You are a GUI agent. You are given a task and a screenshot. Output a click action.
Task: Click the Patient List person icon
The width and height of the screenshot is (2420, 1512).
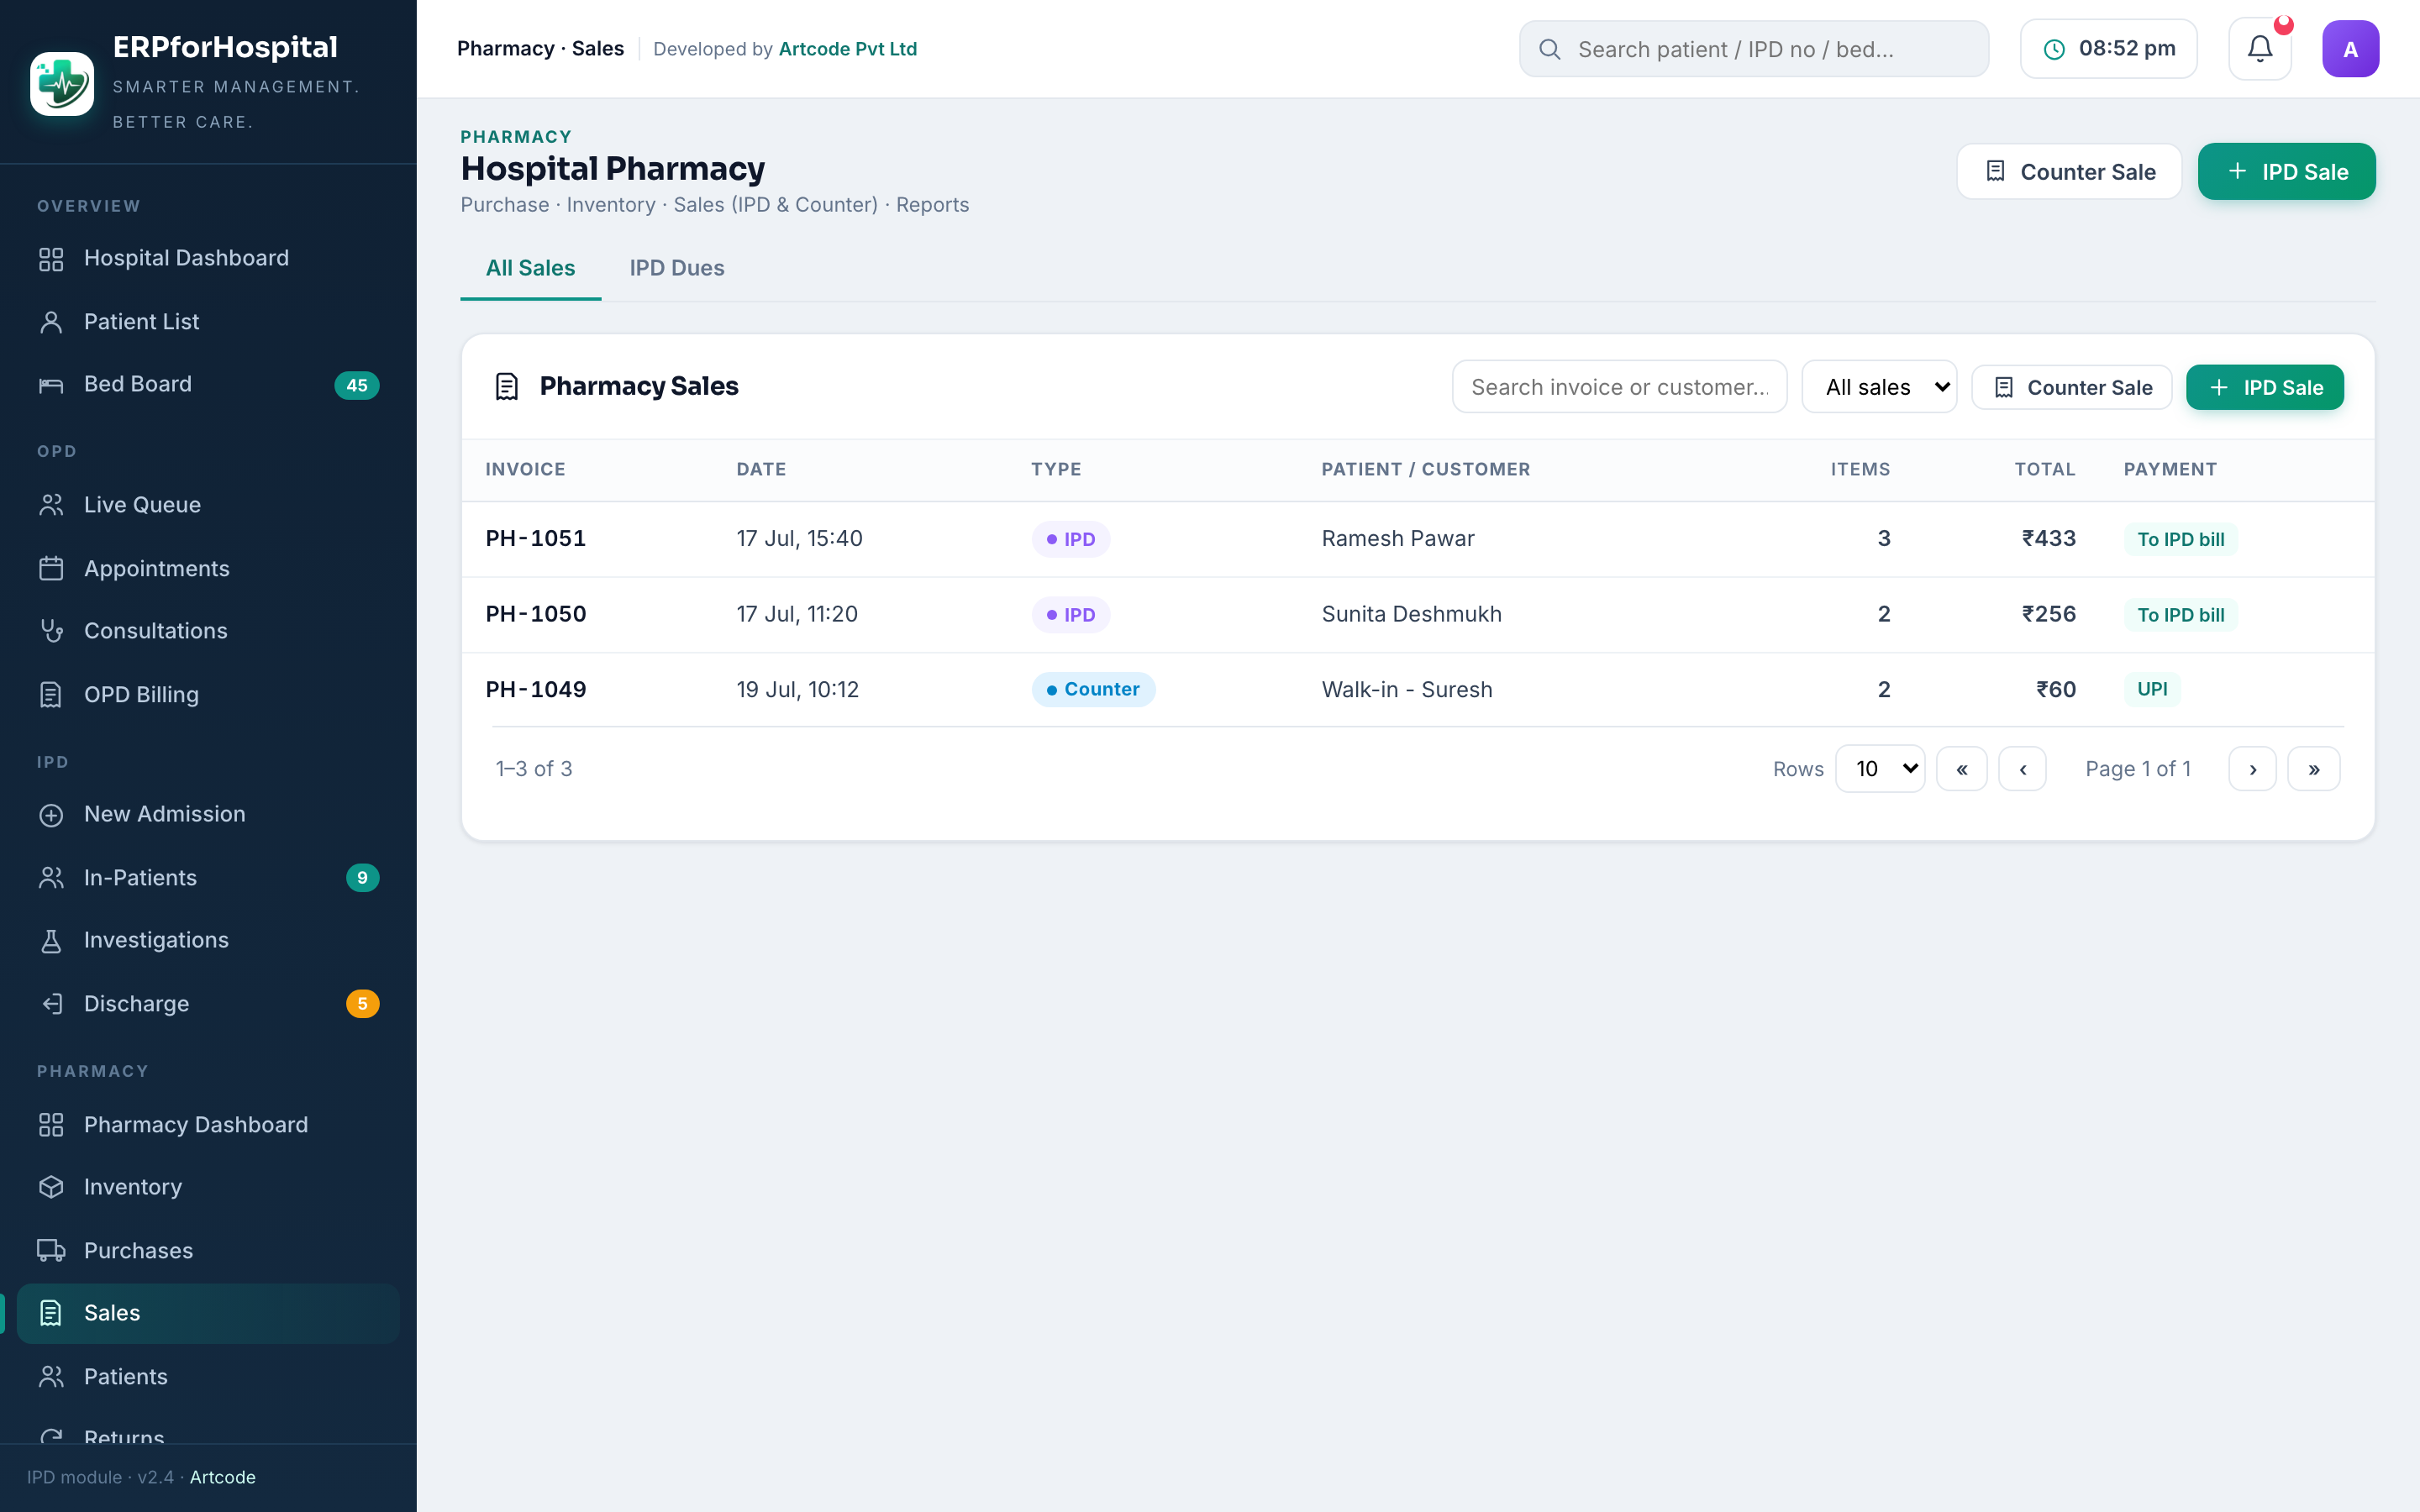[x=51, y=322]
